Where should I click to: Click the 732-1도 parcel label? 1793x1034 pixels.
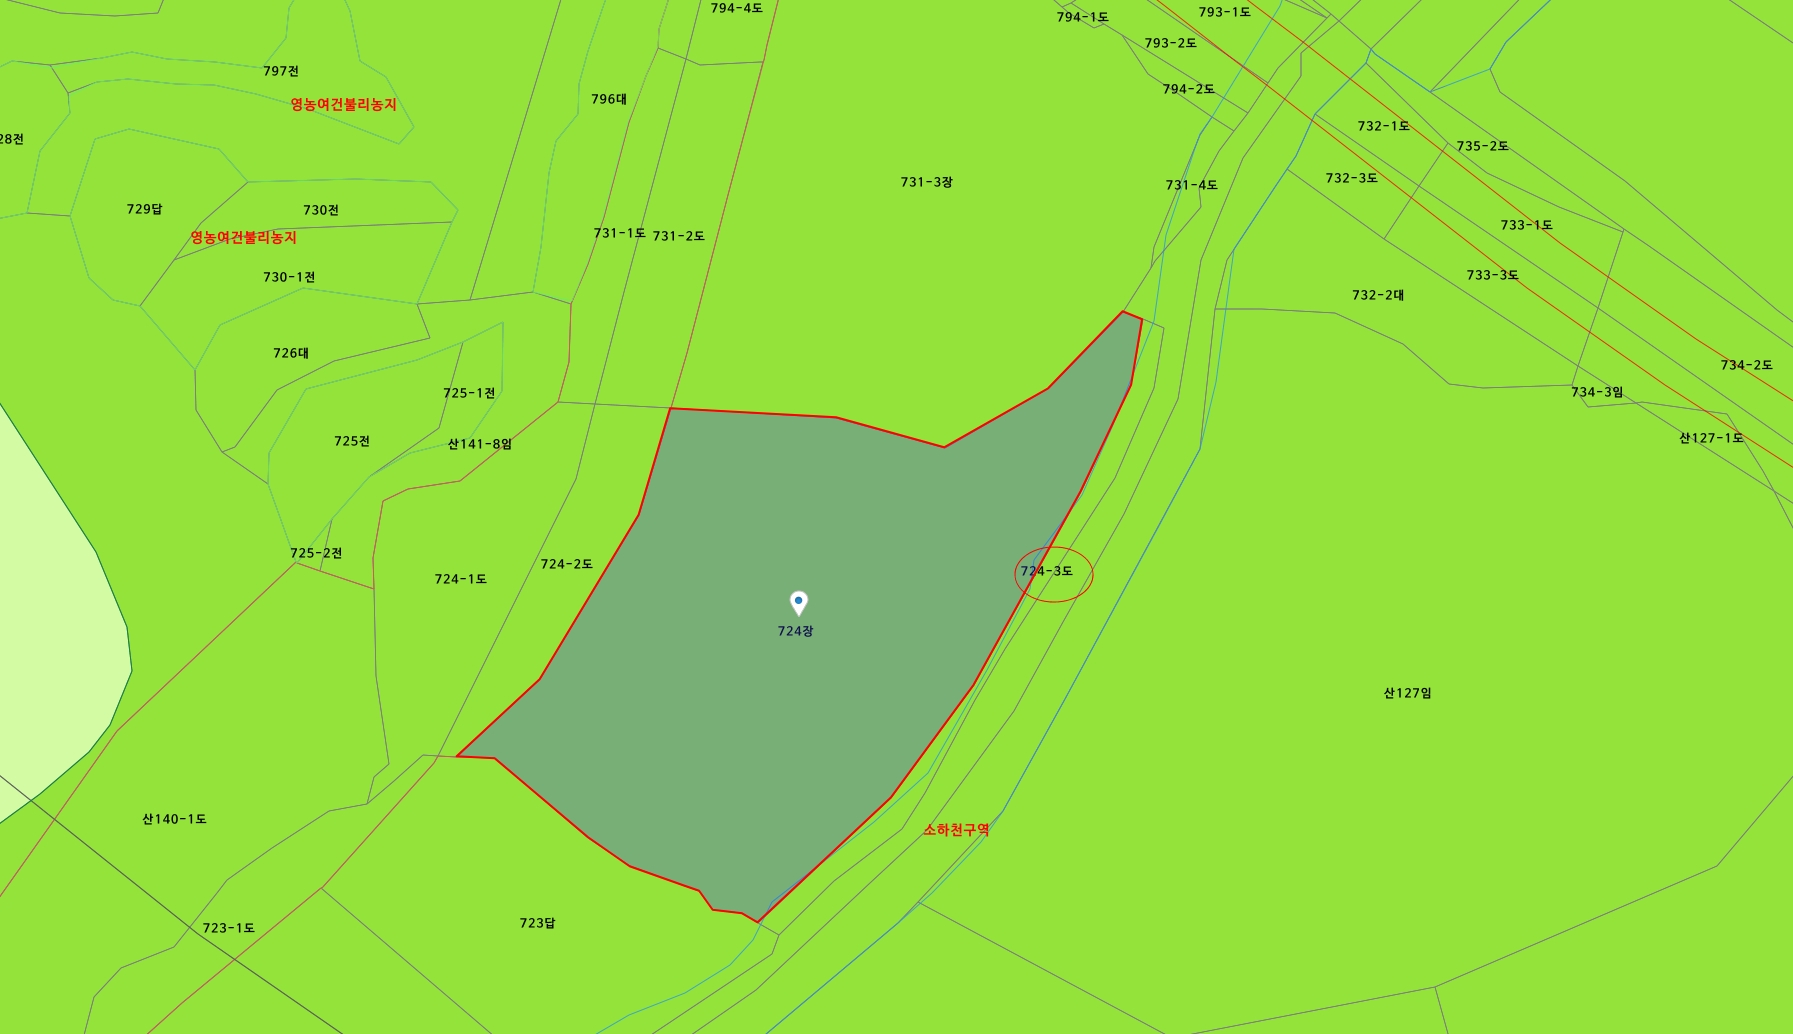(1384, 126)
